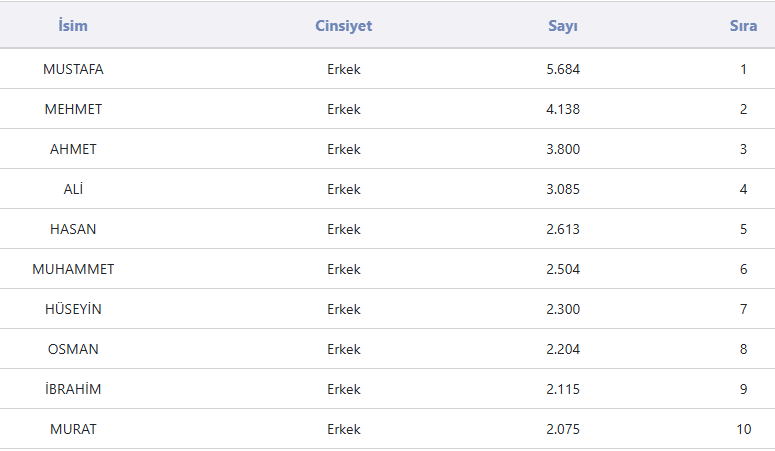The width and height of the screenshot is (775, 451).
Task: Select the MURAT name cell
Action: click(x=73, y=429)
